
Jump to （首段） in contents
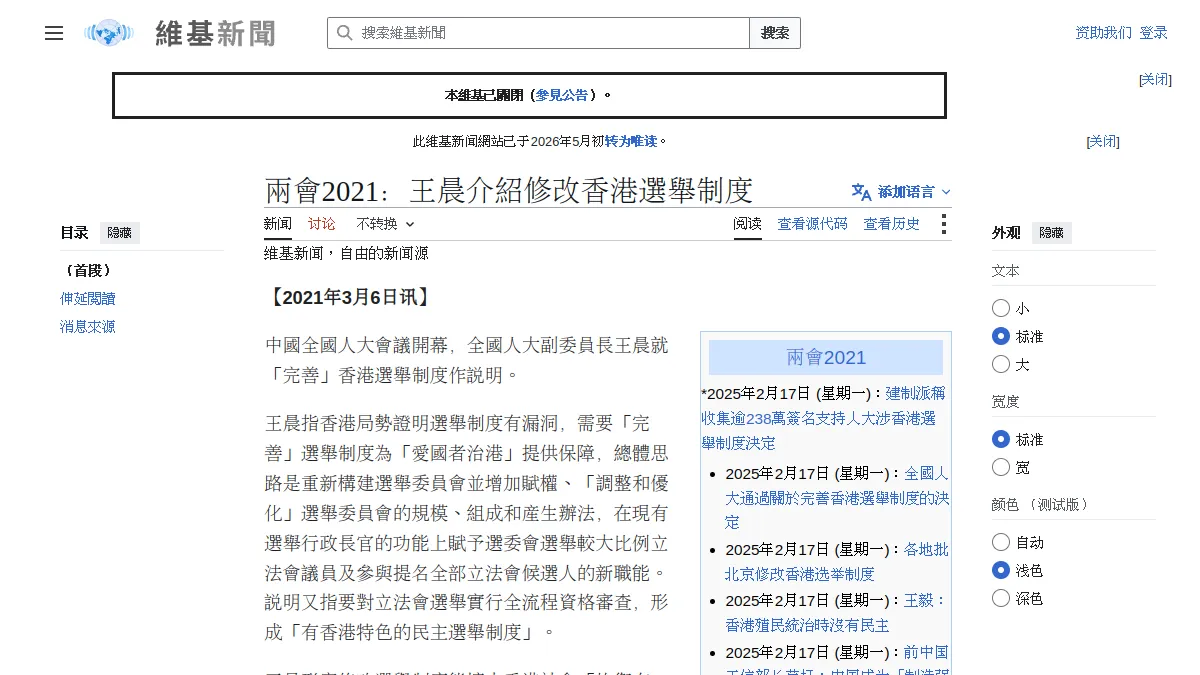coord(88,271)
